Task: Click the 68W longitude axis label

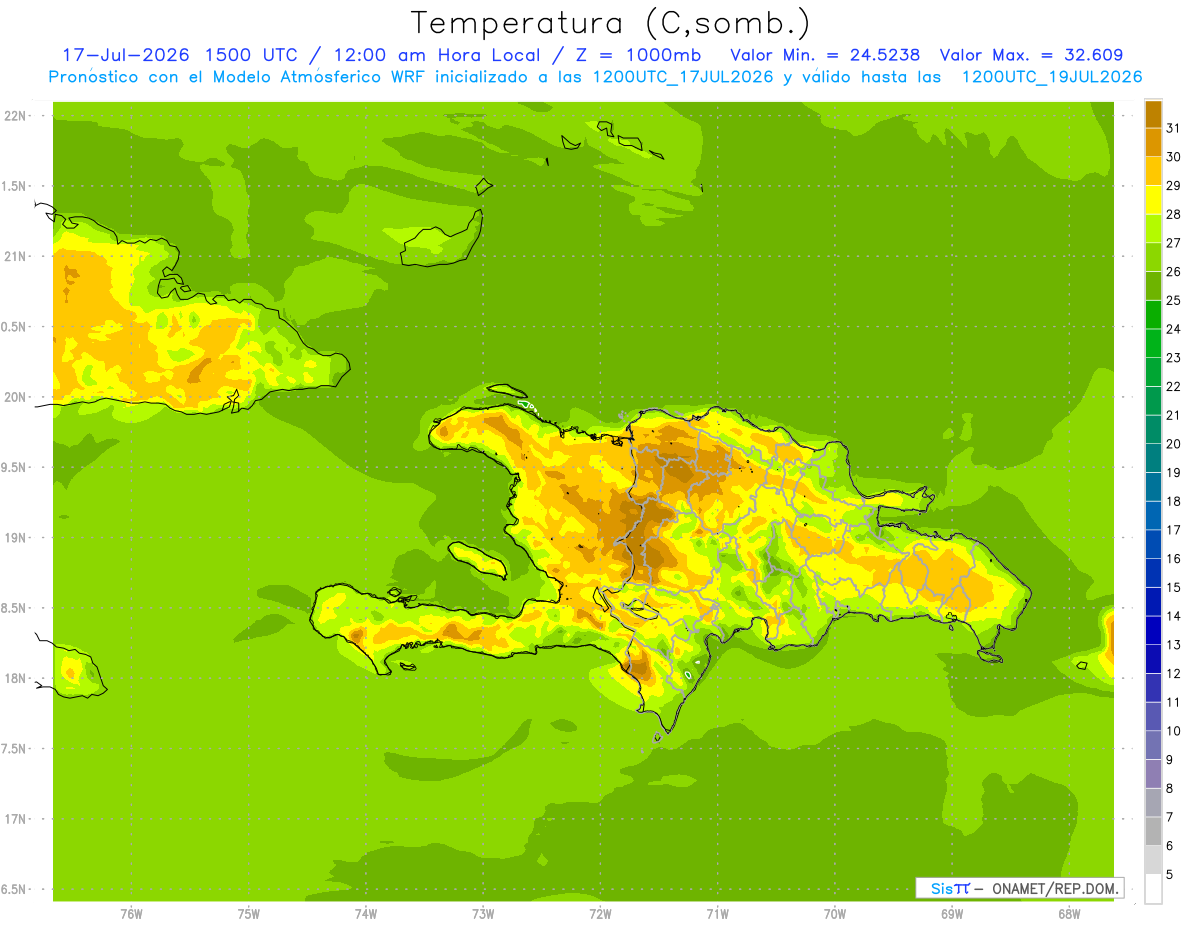Action: point(1069,913)
